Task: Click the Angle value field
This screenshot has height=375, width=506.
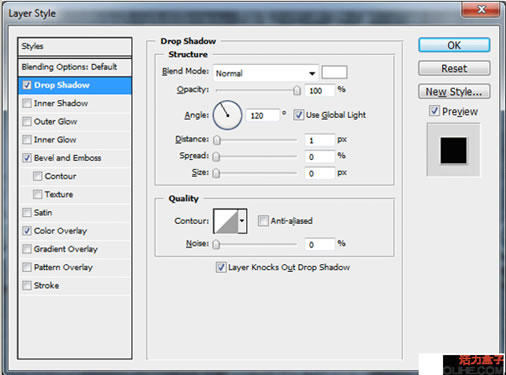Action: tap(263, 115)
